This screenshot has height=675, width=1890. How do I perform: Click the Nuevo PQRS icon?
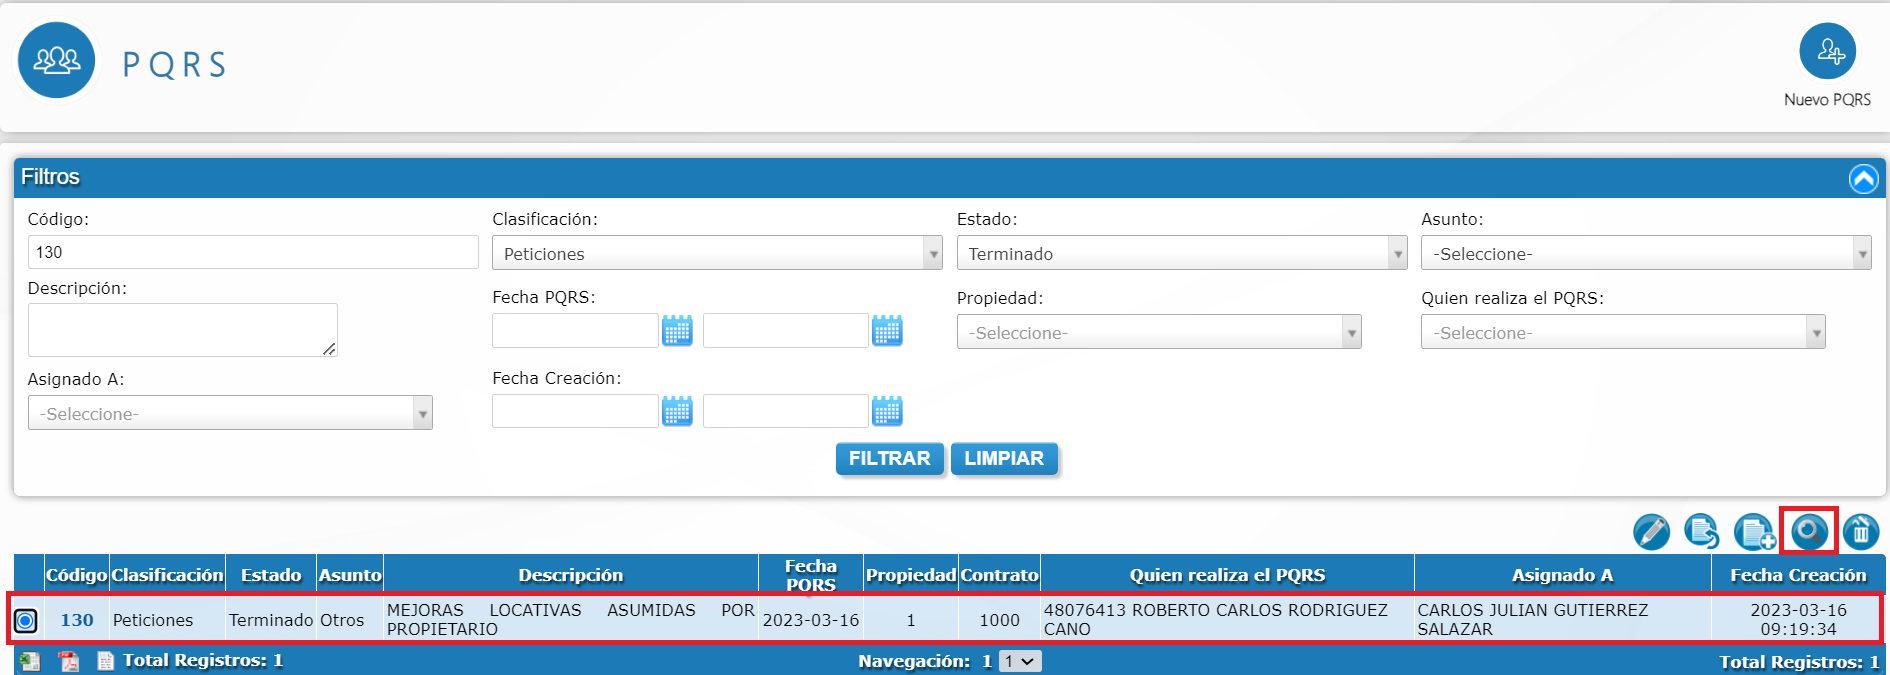point(1827,52)
